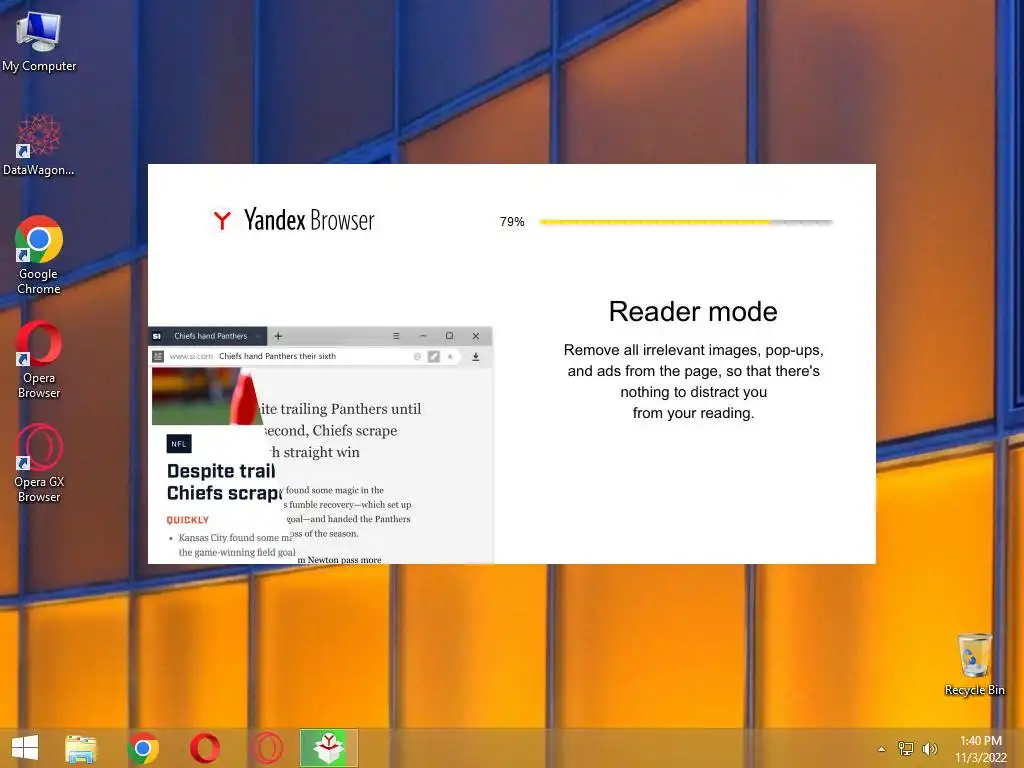Screen dimensions: 1024x768
Task: Click the Reader mode description text
Action: coord(693,381)
